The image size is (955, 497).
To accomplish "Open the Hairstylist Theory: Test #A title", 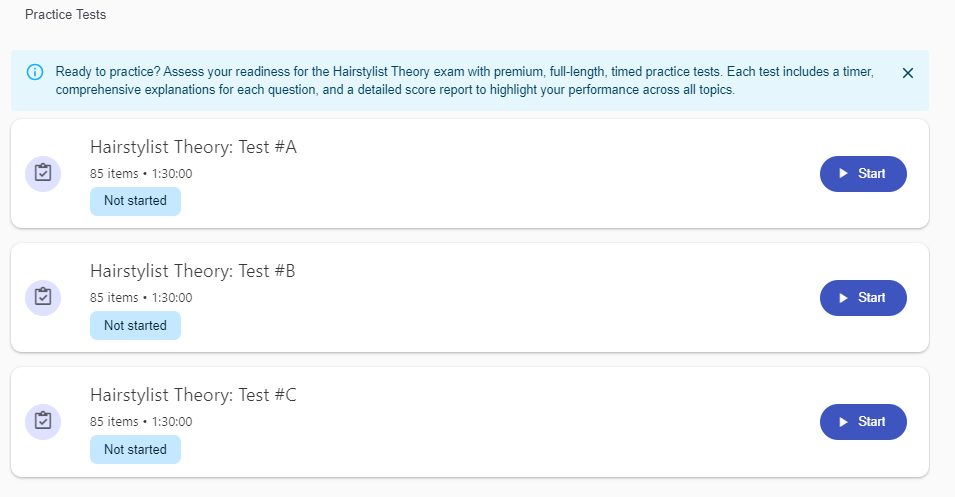I will pos(193,147).
